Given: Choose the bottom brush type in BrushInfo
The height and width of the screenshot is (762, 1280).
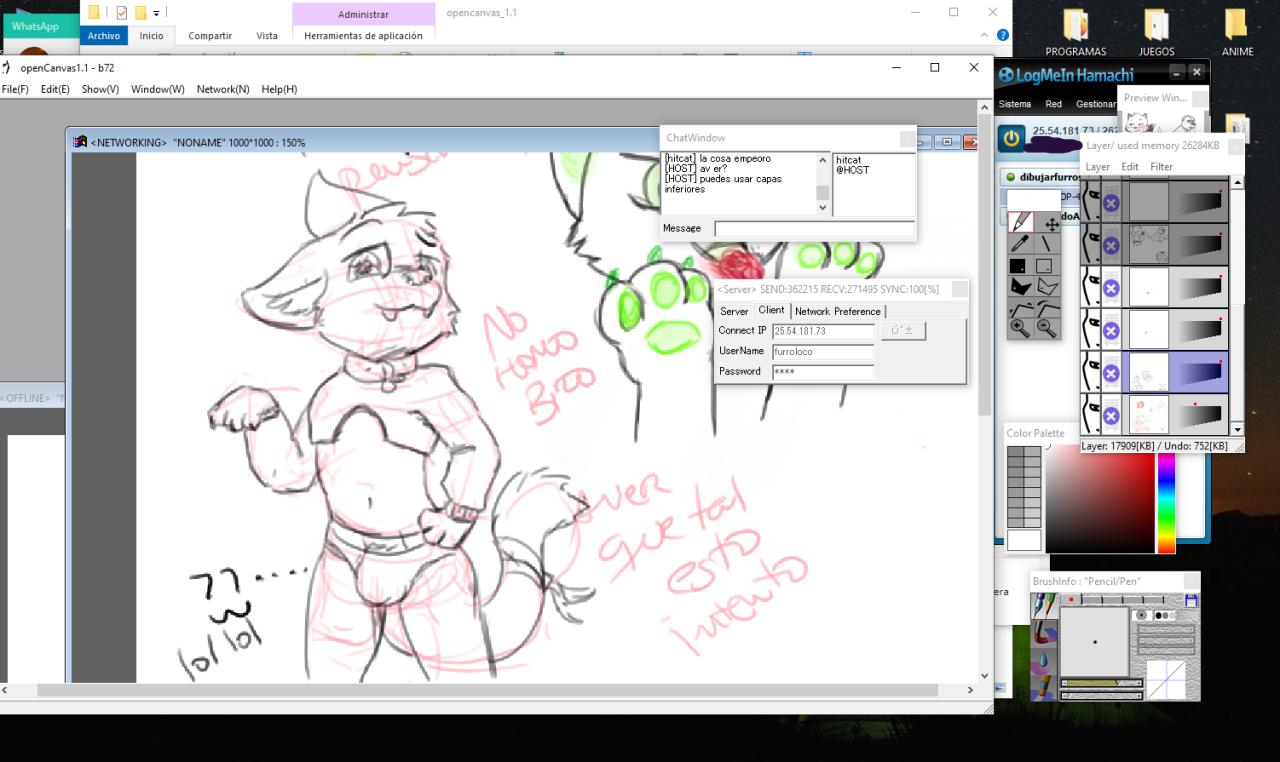Looking at the screenshot, I should (1043, 686).
